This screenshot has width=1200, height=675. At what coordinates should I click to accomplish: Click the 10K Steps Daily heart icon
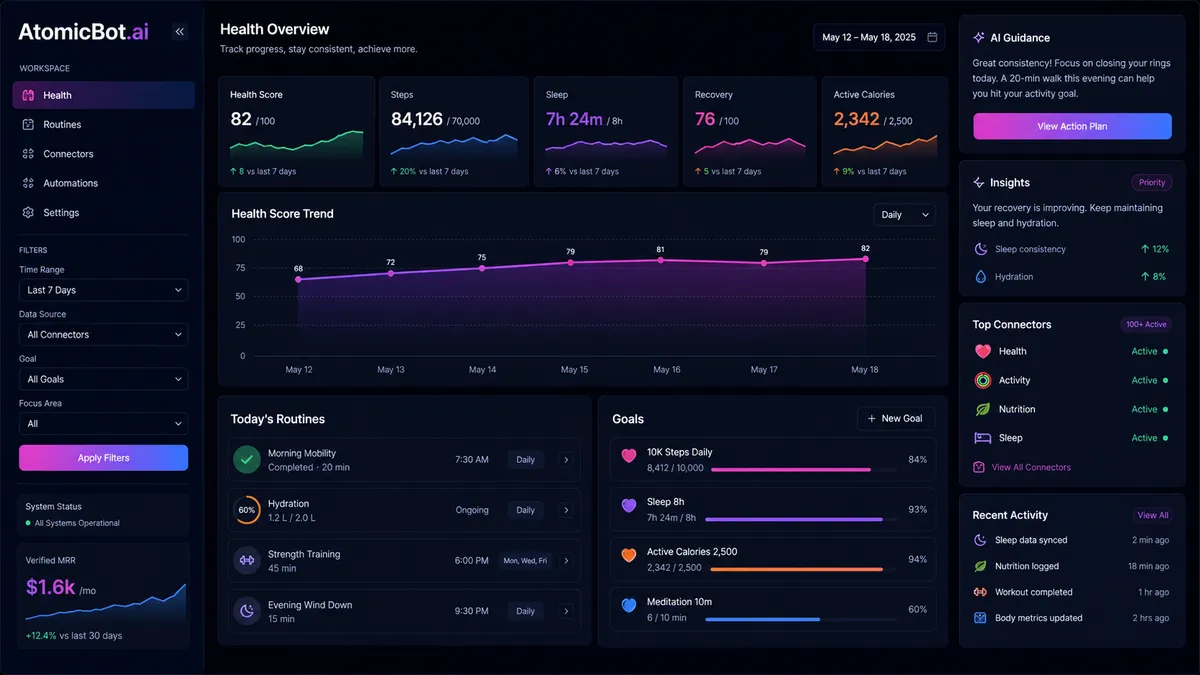(x=629, y=456)
